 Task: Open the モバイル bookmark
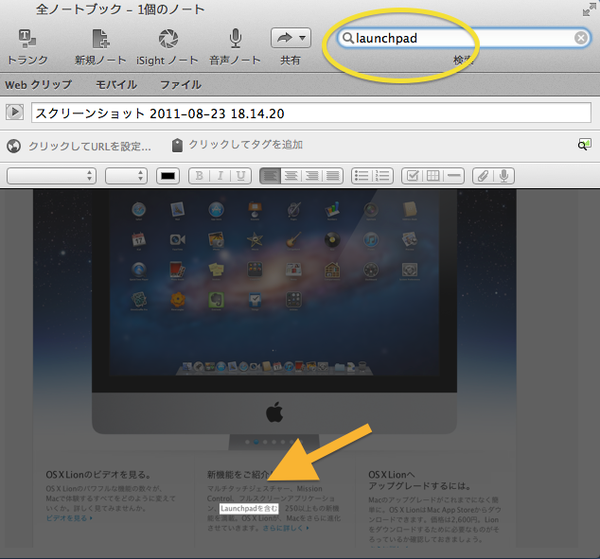click(x=116, y=85)
